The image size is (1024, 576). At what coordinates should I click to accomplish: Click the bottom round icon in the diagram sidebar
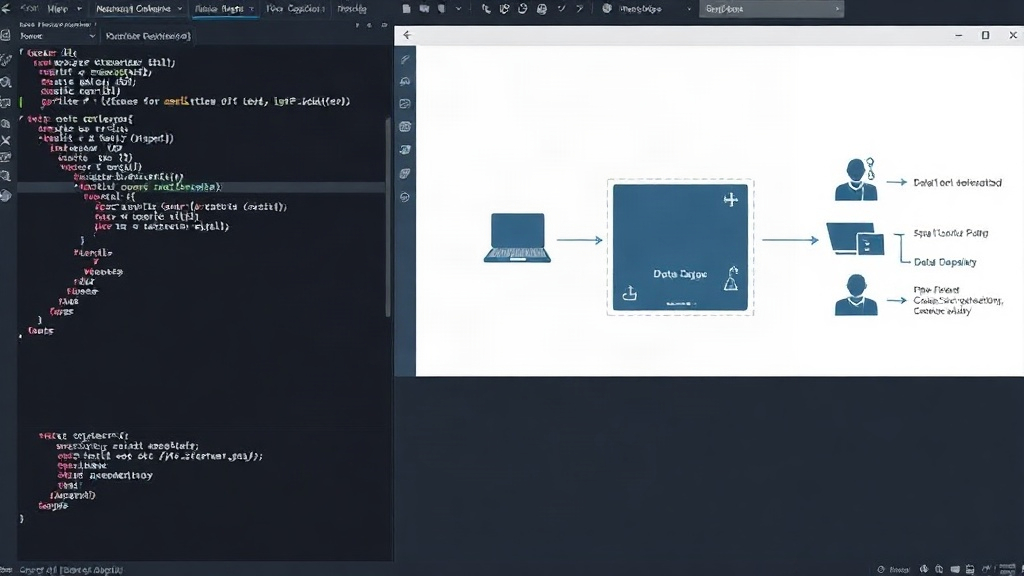tap(405, 197)
